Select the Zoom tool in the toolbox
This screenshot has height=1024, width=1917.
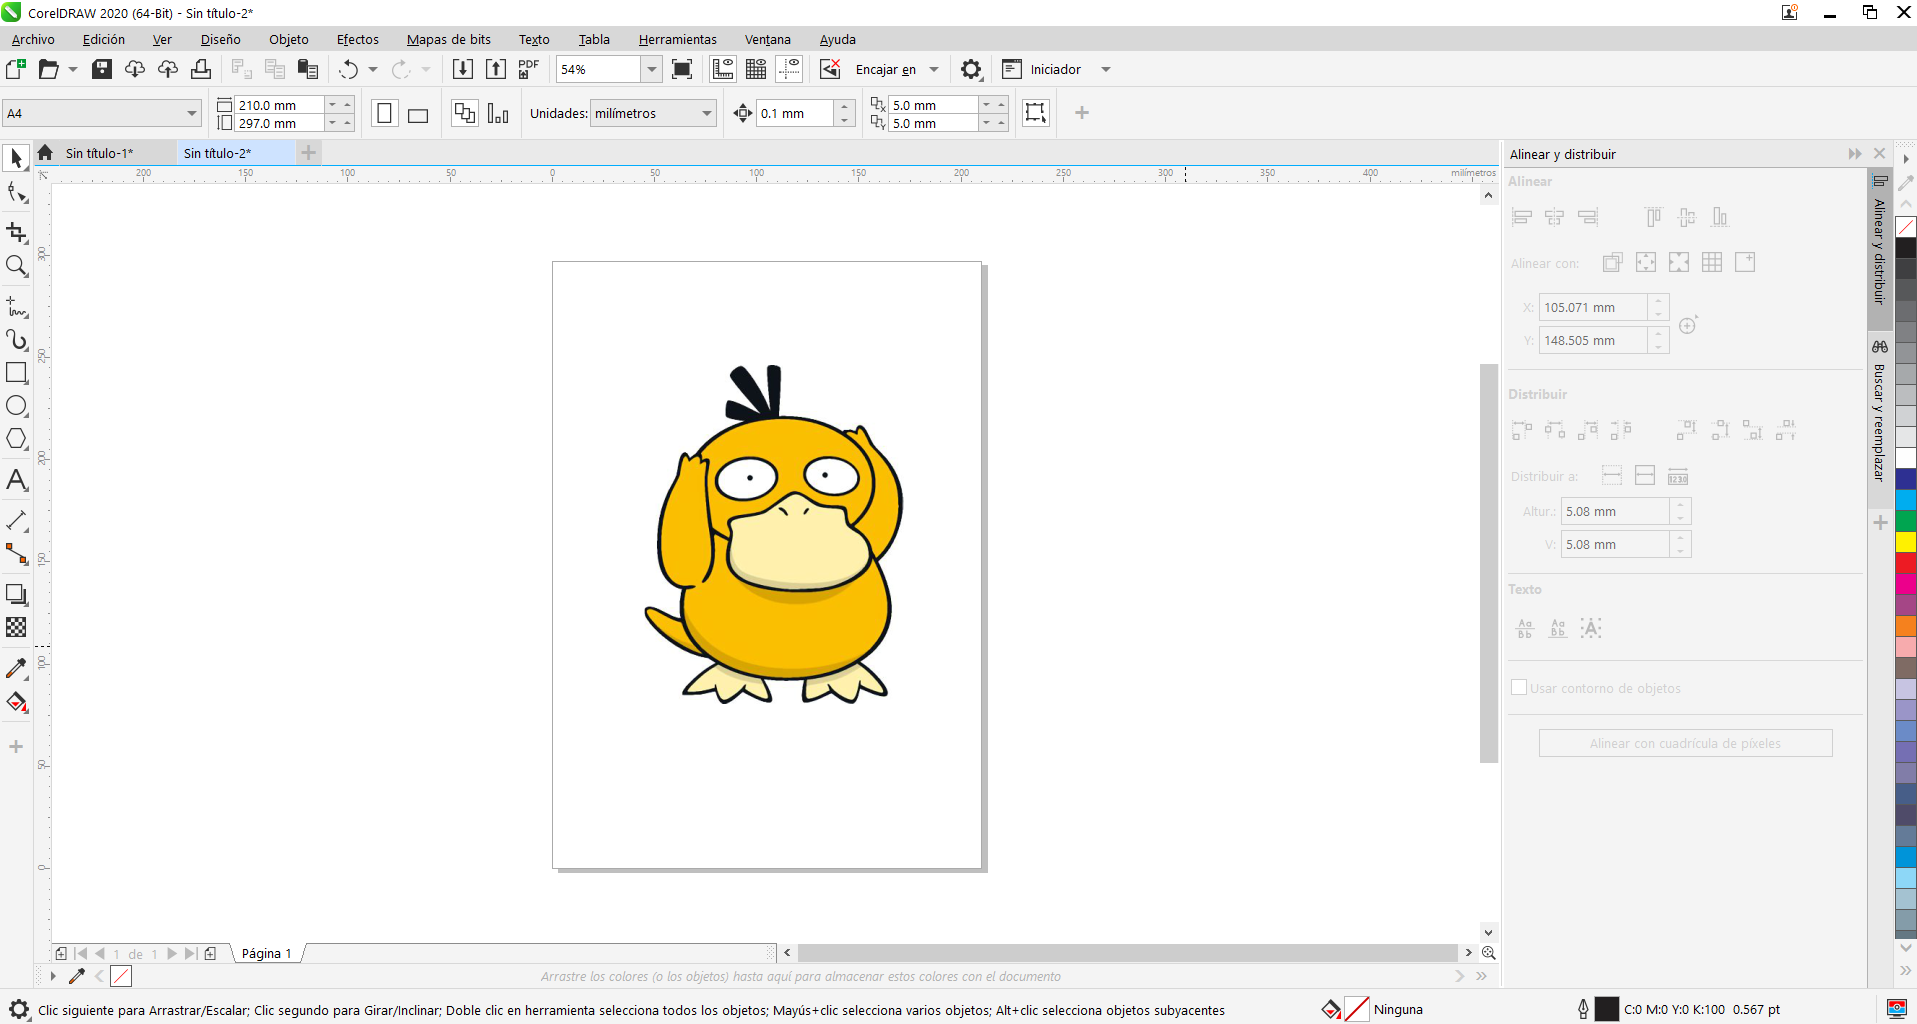pyautogui.click(x=17, y=266)
